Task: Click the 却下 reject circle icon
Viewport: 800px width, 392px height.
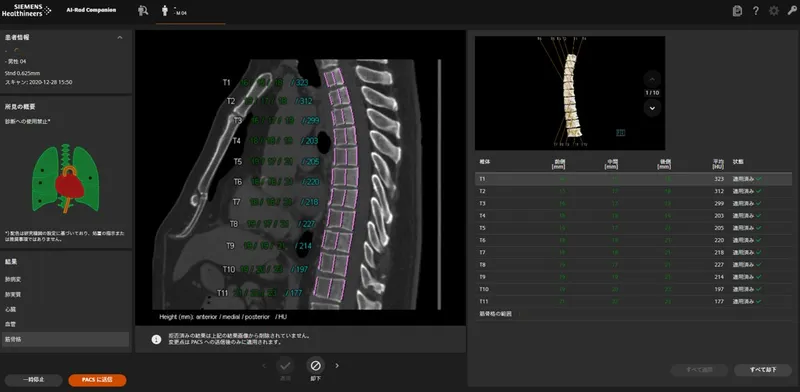Action: click(315, 365)
